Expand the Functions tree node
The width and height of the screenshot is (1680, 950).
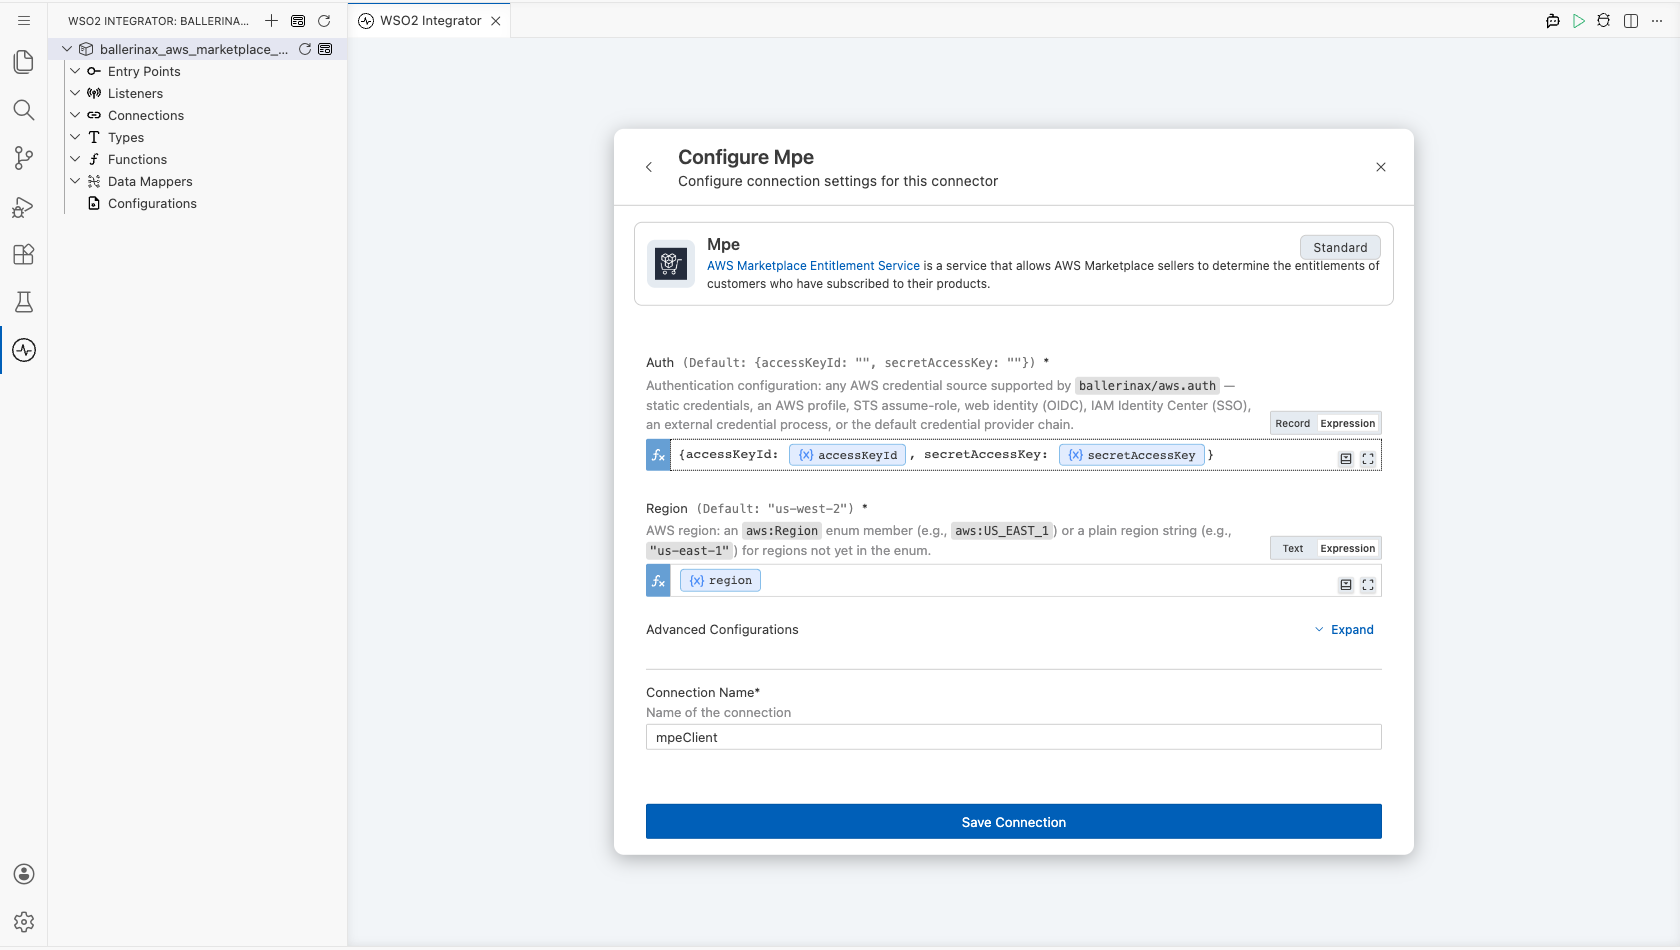click(x=75, y=159)
